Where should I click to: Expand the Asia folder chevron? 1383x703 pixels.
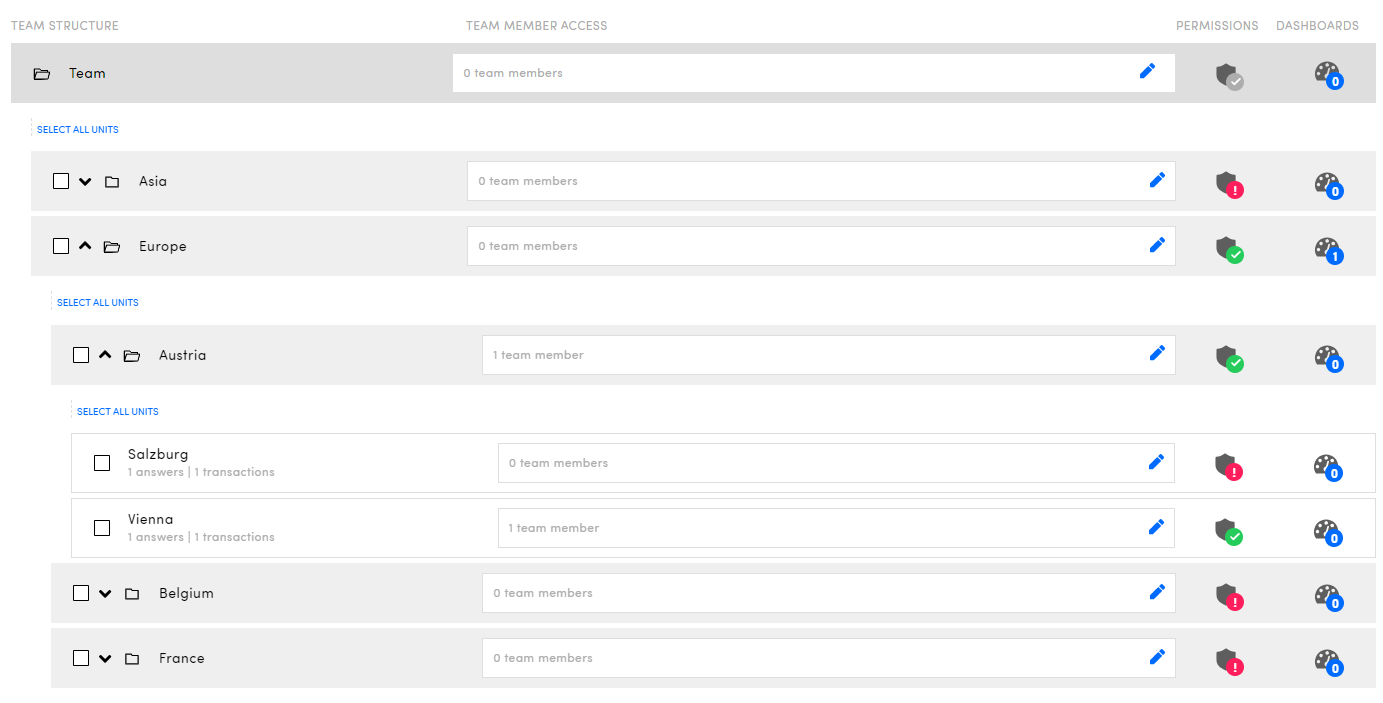click(85, 182)
